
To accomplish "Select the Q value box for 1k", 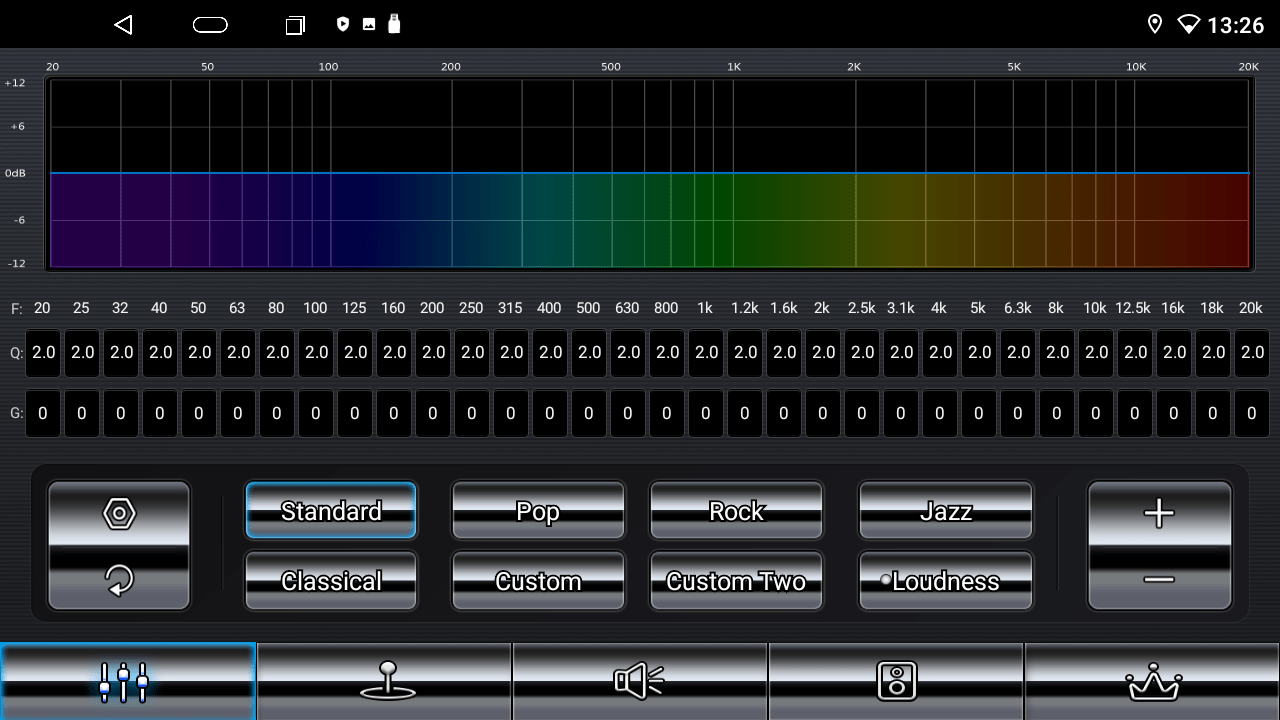I will 706,353.
